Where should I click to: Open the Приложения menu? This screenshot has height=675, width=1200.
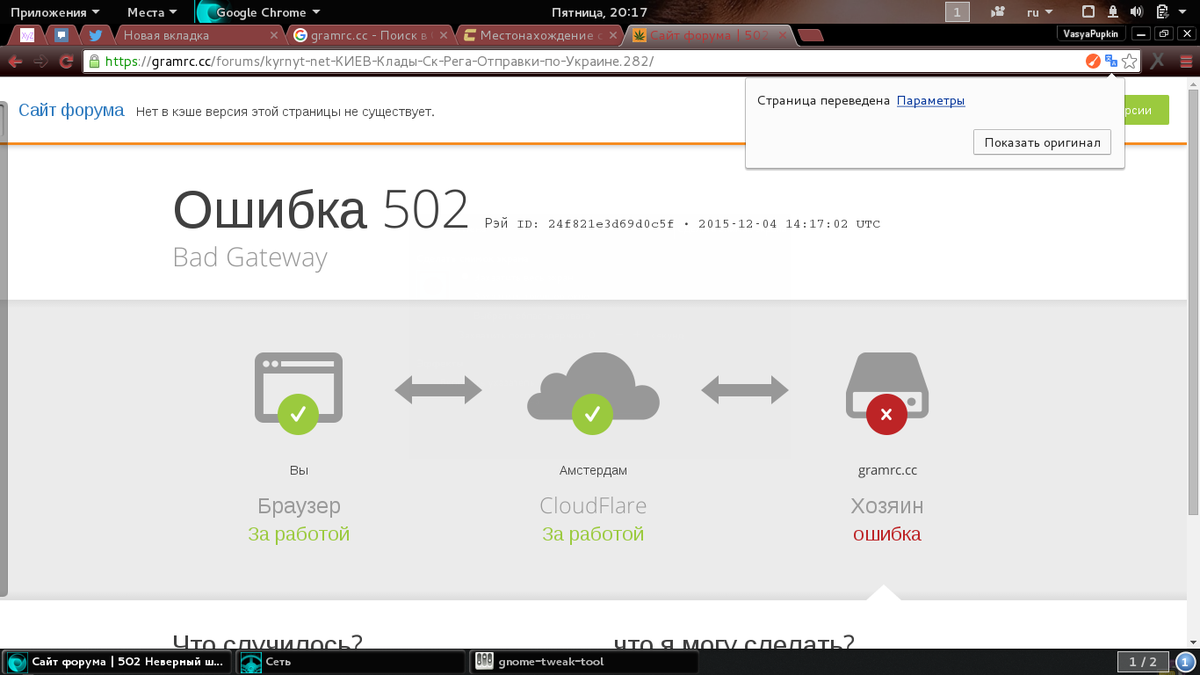tap(55, 12)
